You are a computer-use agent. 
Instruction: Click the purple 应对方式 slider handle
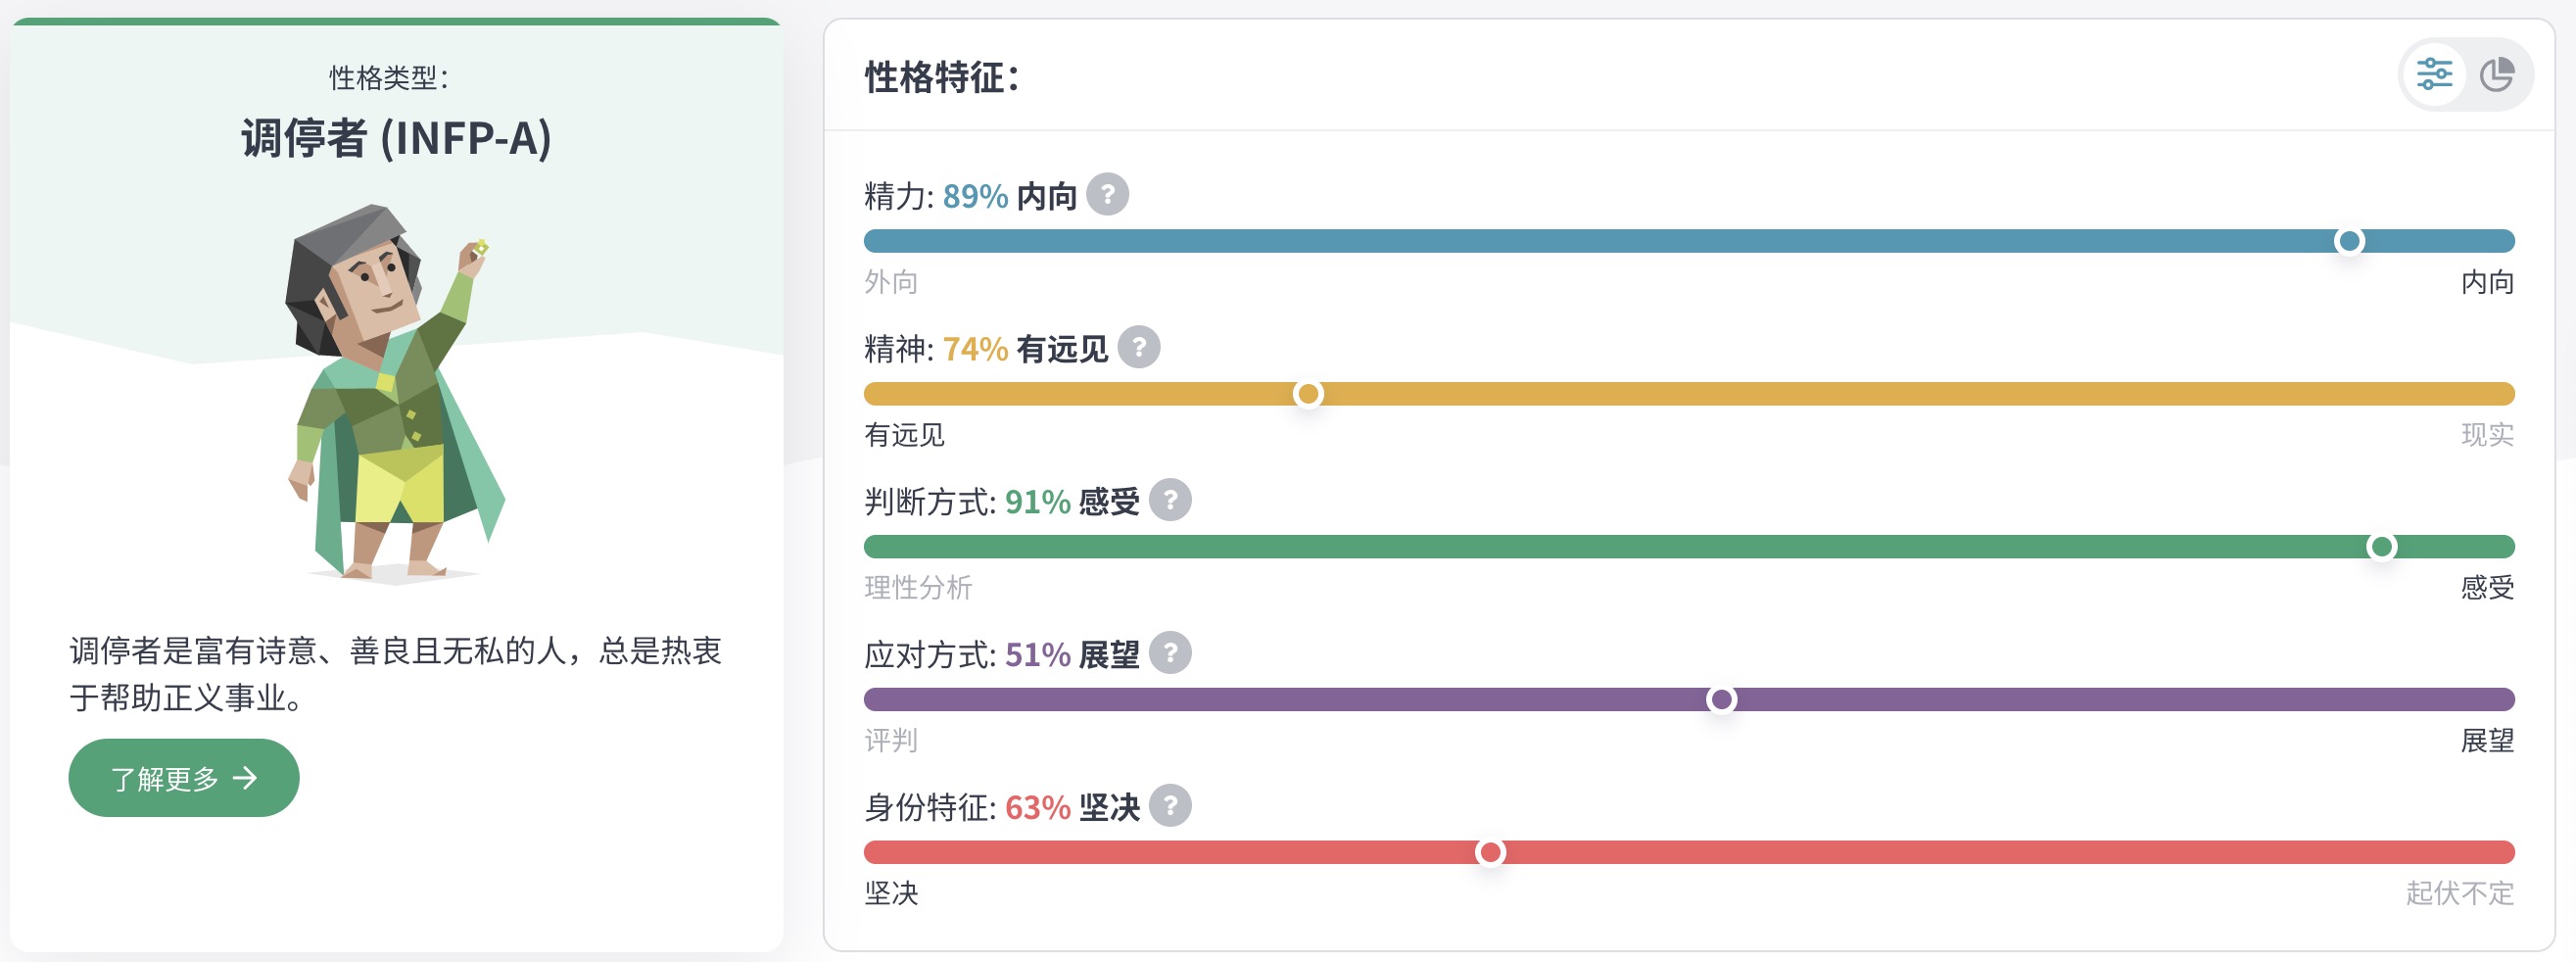click(x=1721, y=699)
